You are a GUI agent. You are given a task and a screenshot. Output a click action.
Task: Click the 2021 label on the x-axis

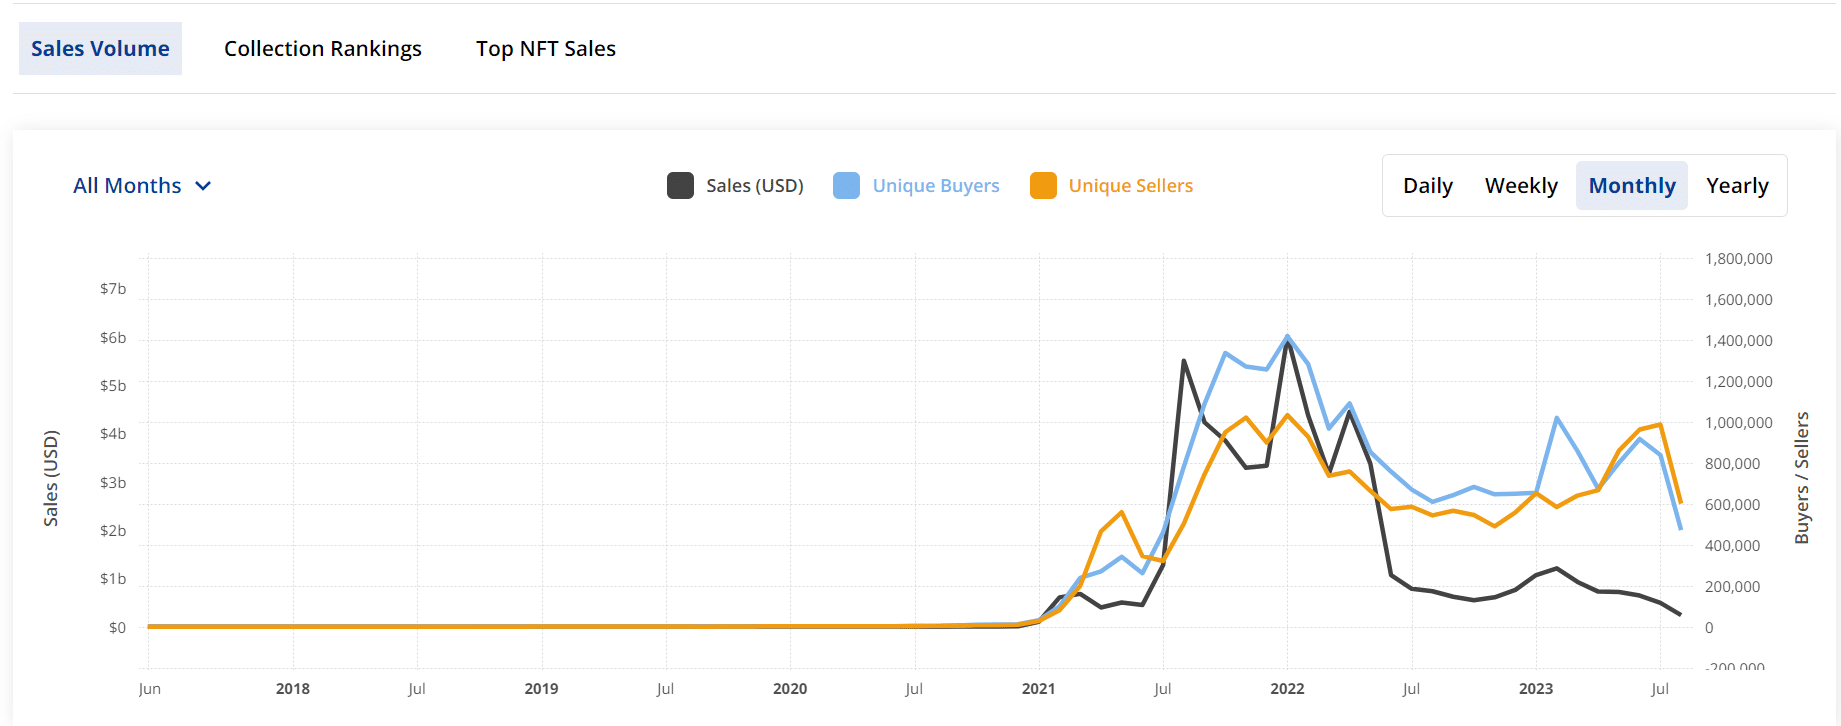[1038, 689]
